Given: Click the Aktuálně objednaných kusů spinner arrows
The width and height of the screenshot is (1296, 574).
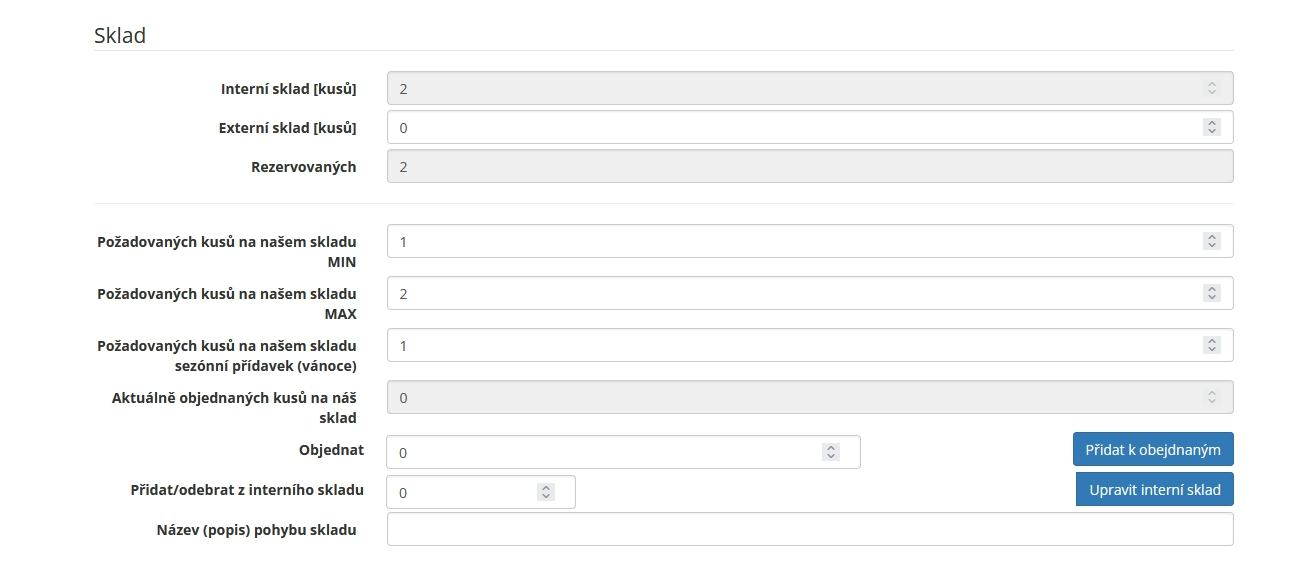Looking at the screenshot, I should pyautogui.click(x=1212, y=397).
